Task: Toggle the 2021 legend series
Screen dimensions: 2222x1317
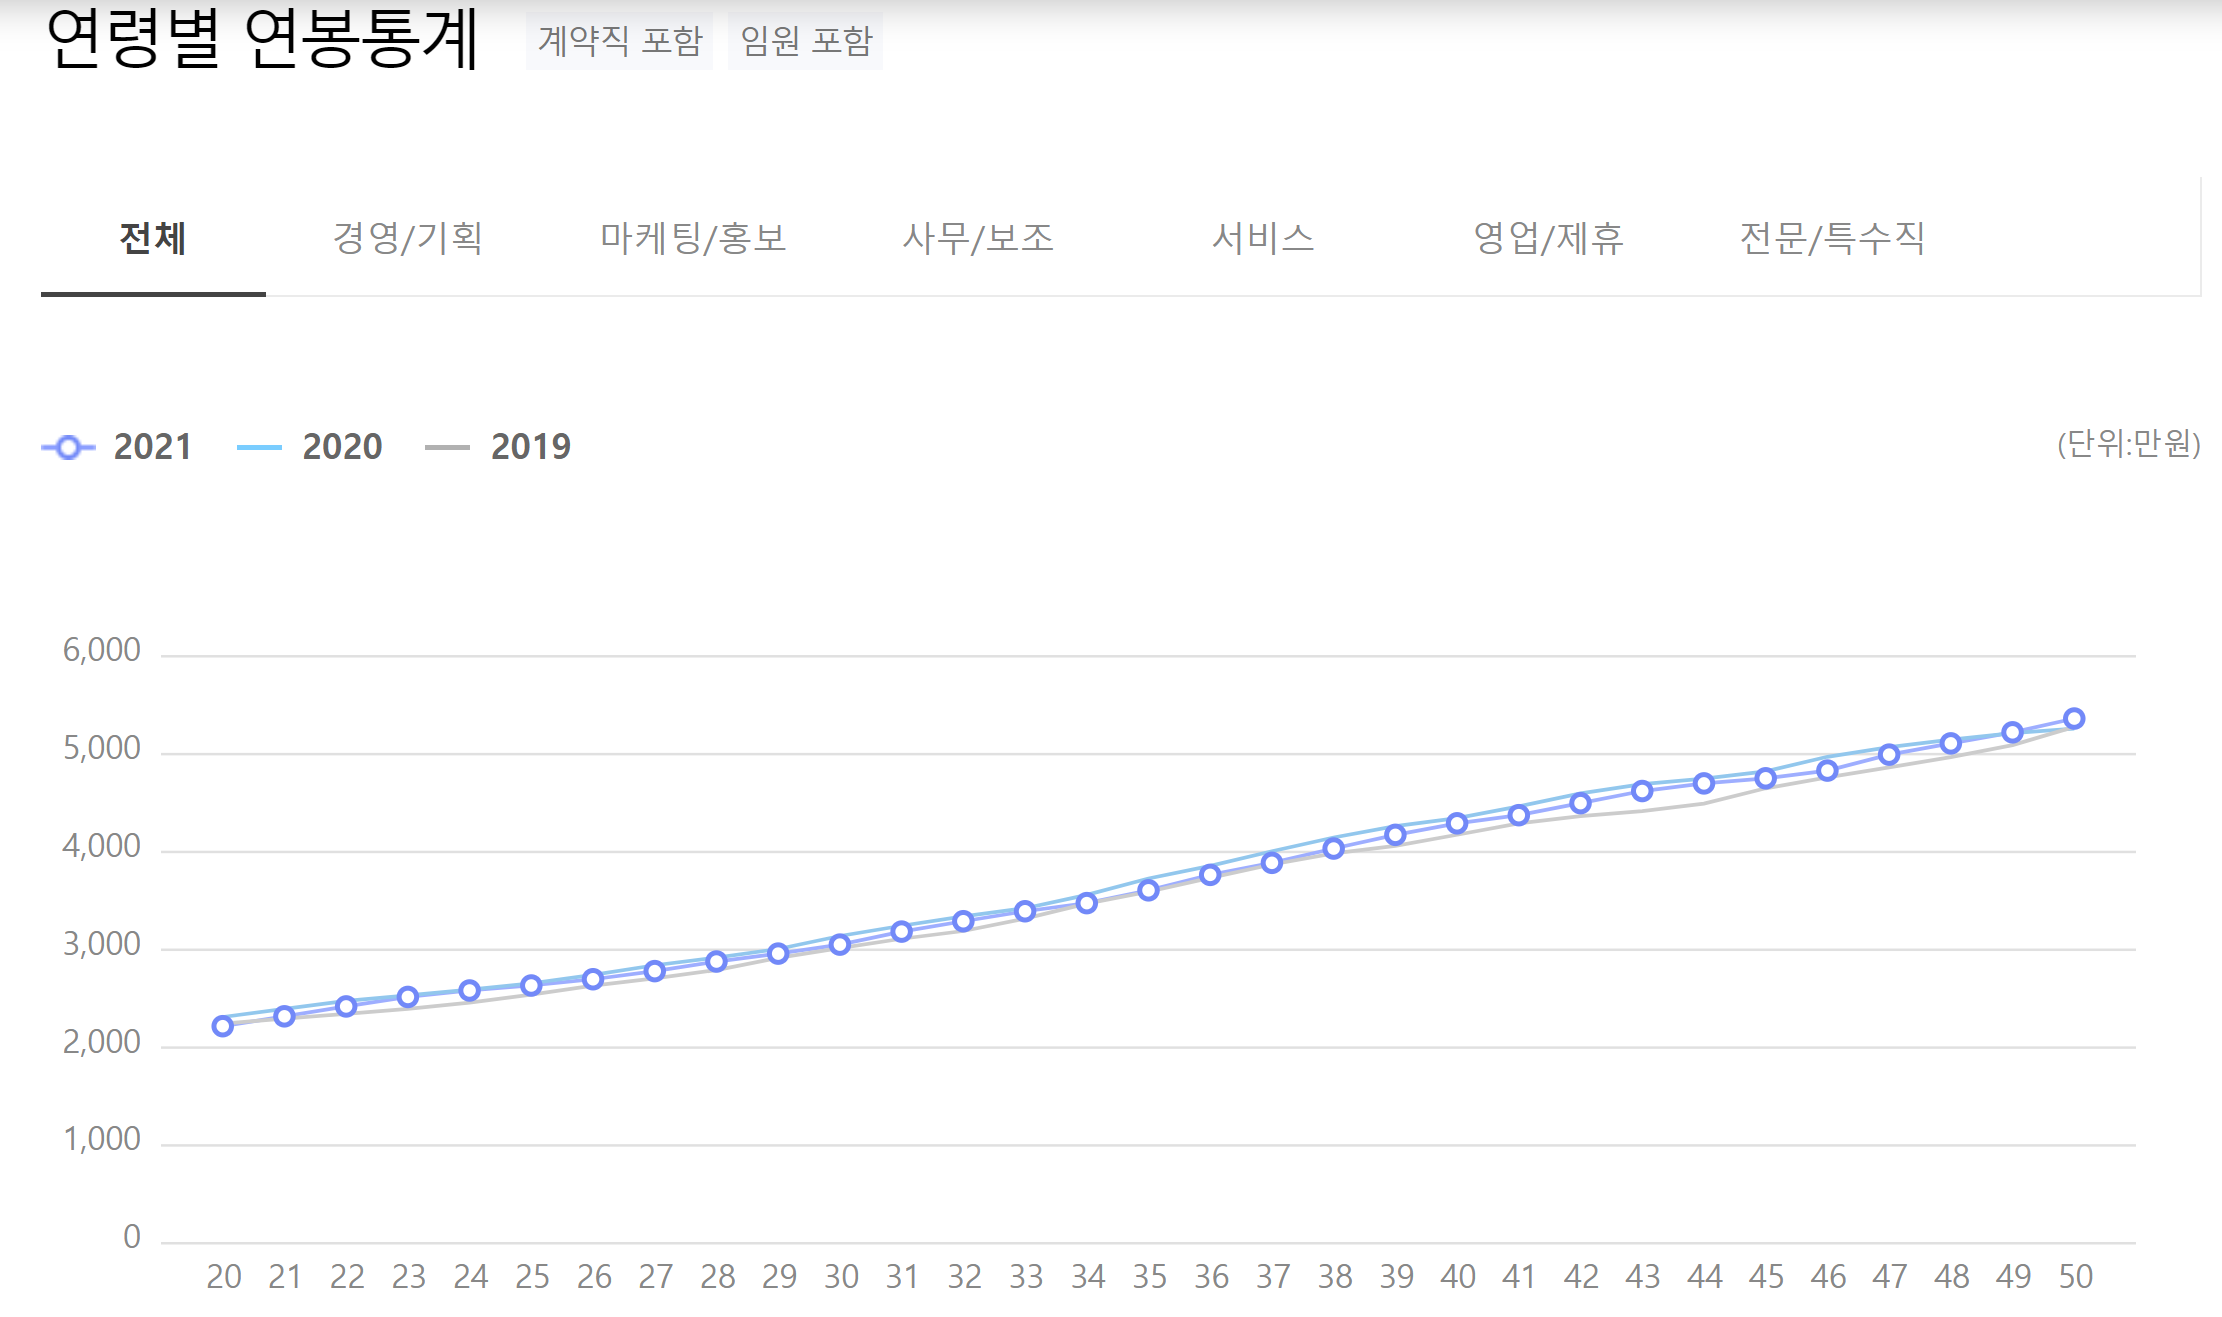Action: pyautogui.click(x=152, y=447)
